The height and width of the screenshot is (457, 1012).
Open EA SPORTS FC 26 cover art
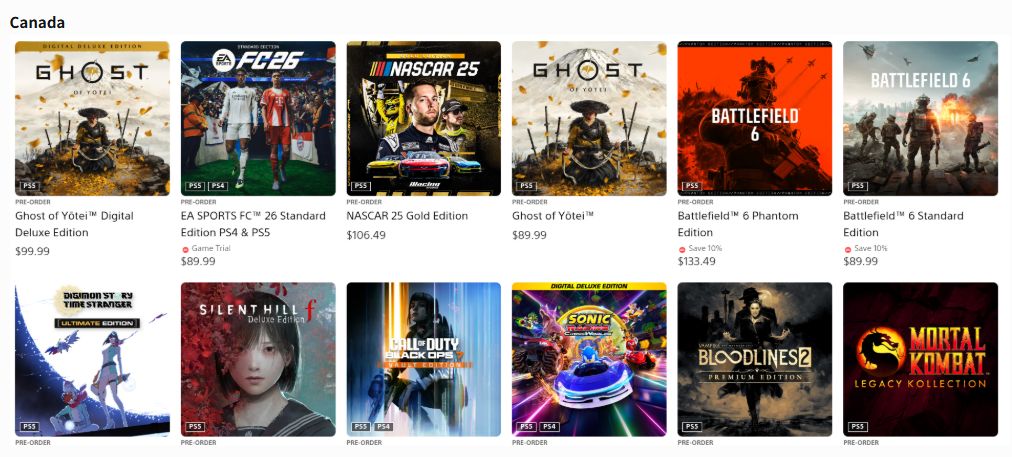pos(258,118)
